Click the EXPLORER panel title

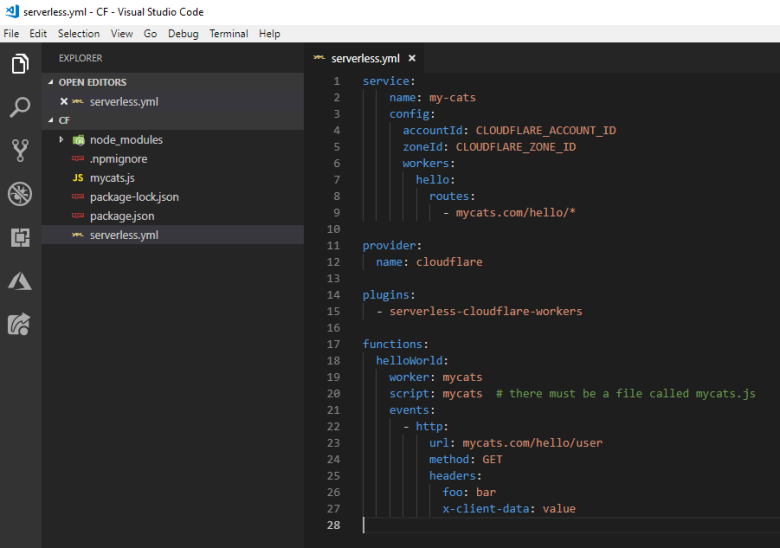pos(80,58)
